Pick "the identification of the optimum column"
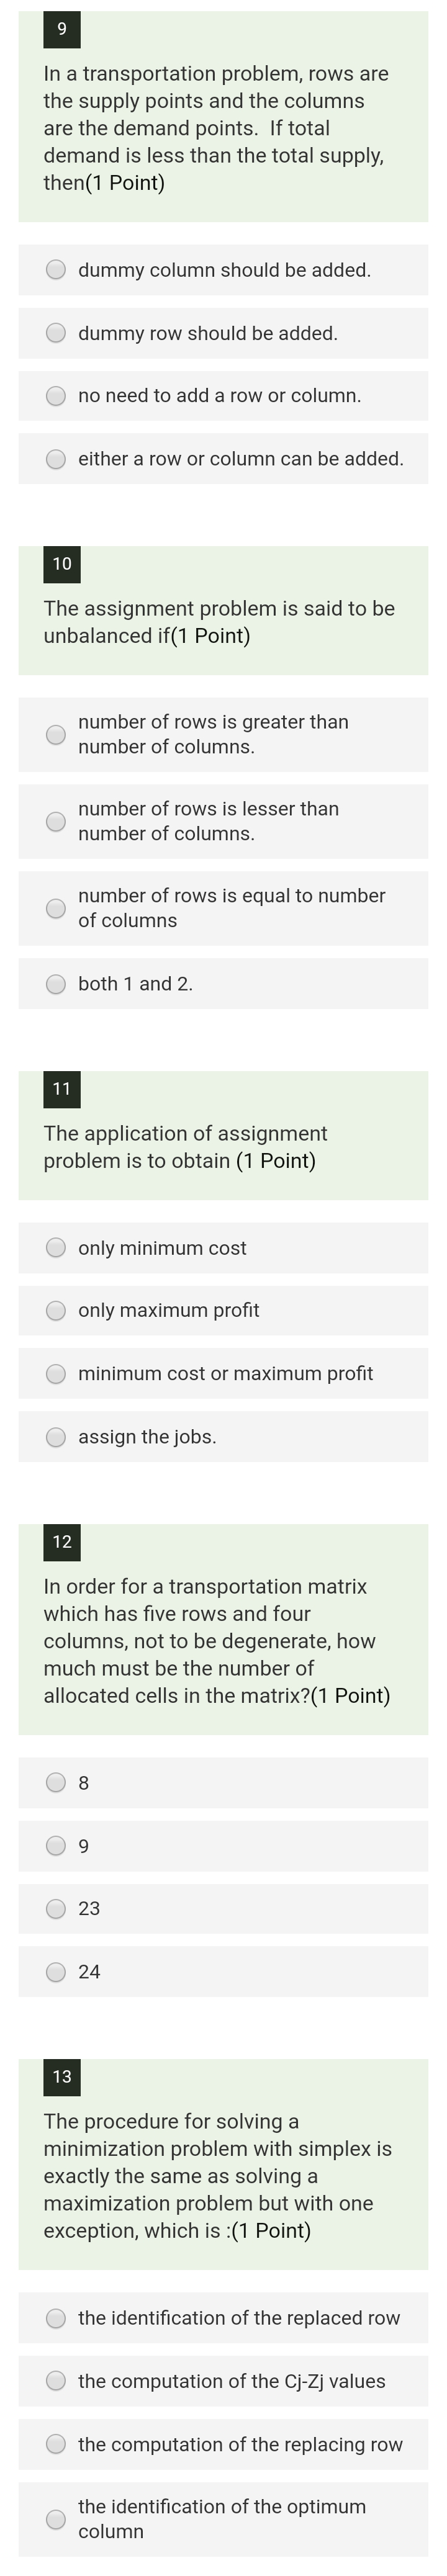This screenshot has width=447, height=2576. 55,2519
